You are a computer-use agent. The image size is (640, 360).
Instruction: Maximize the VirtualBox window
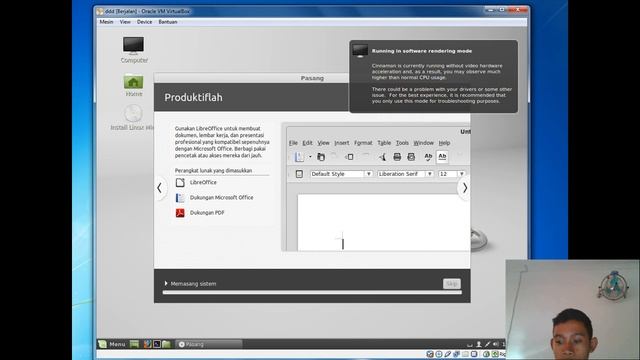point(502,10)
